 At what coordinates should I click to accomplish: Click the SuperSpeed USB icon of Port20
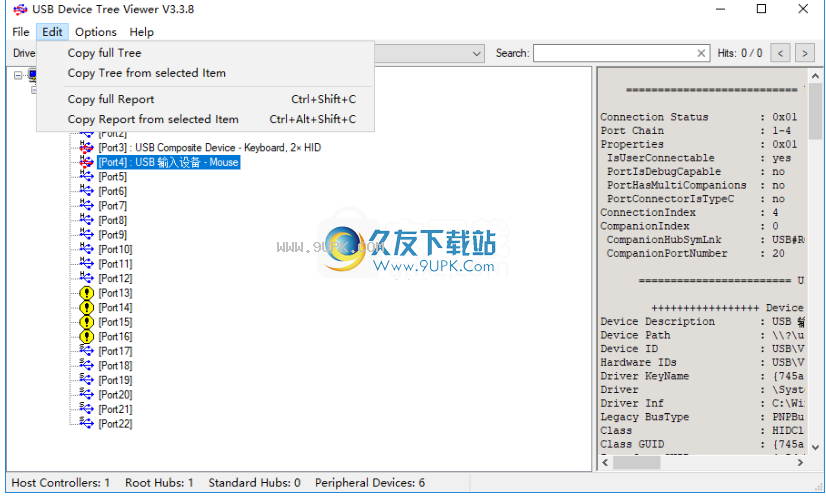86,394
